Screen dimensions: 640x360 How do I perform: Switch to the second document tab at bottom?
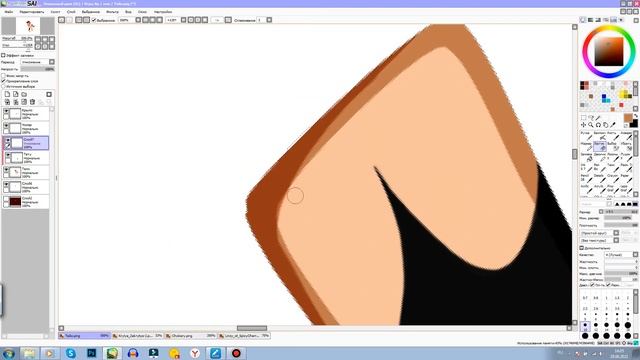click(137, 336)
